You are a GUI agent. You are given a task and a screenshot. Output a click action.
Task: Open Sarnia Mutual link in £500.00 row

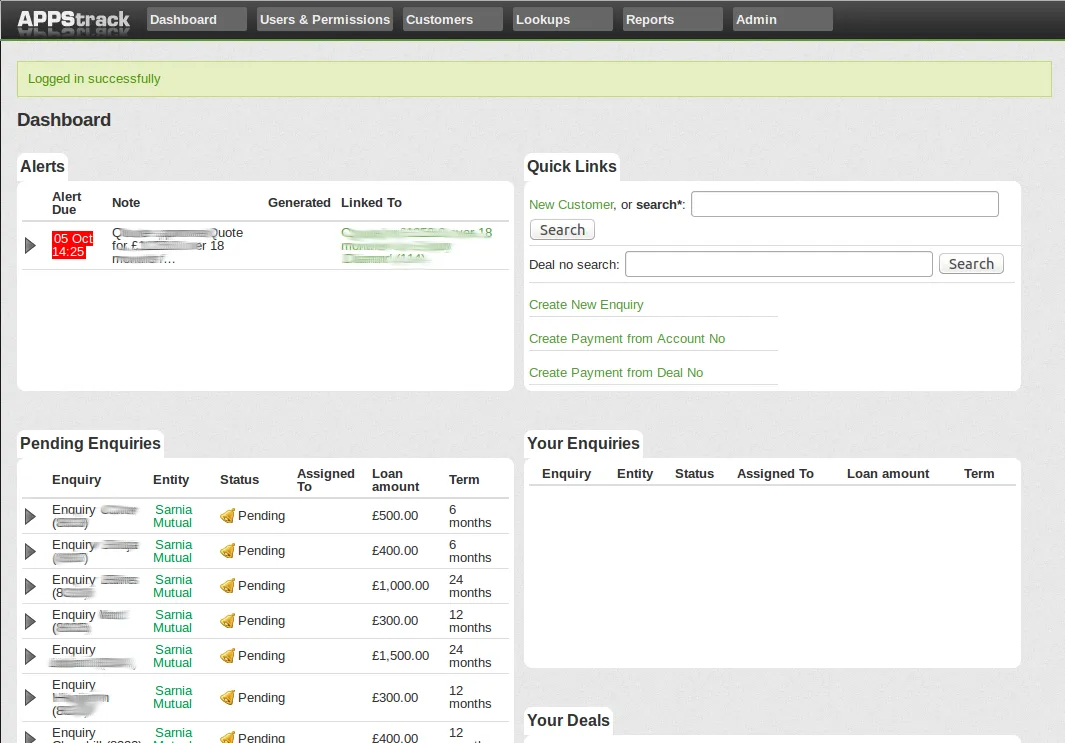pos(173,516)
